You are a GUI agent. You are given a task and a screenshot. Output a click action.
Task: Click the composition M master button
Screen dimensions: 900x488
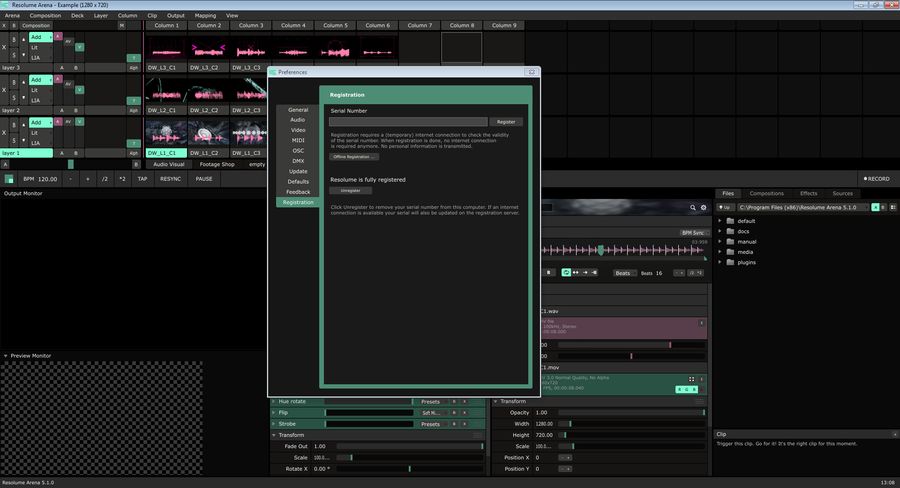click(121, 25)
